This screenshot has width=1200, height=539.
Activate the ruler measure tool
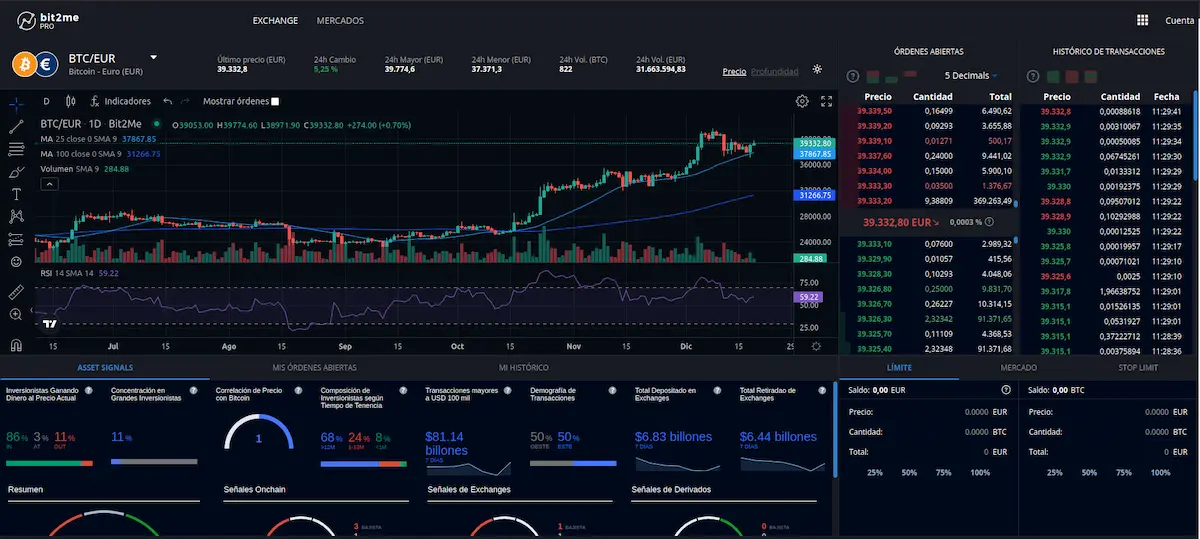pyautogui.click(x=16, y=292)
